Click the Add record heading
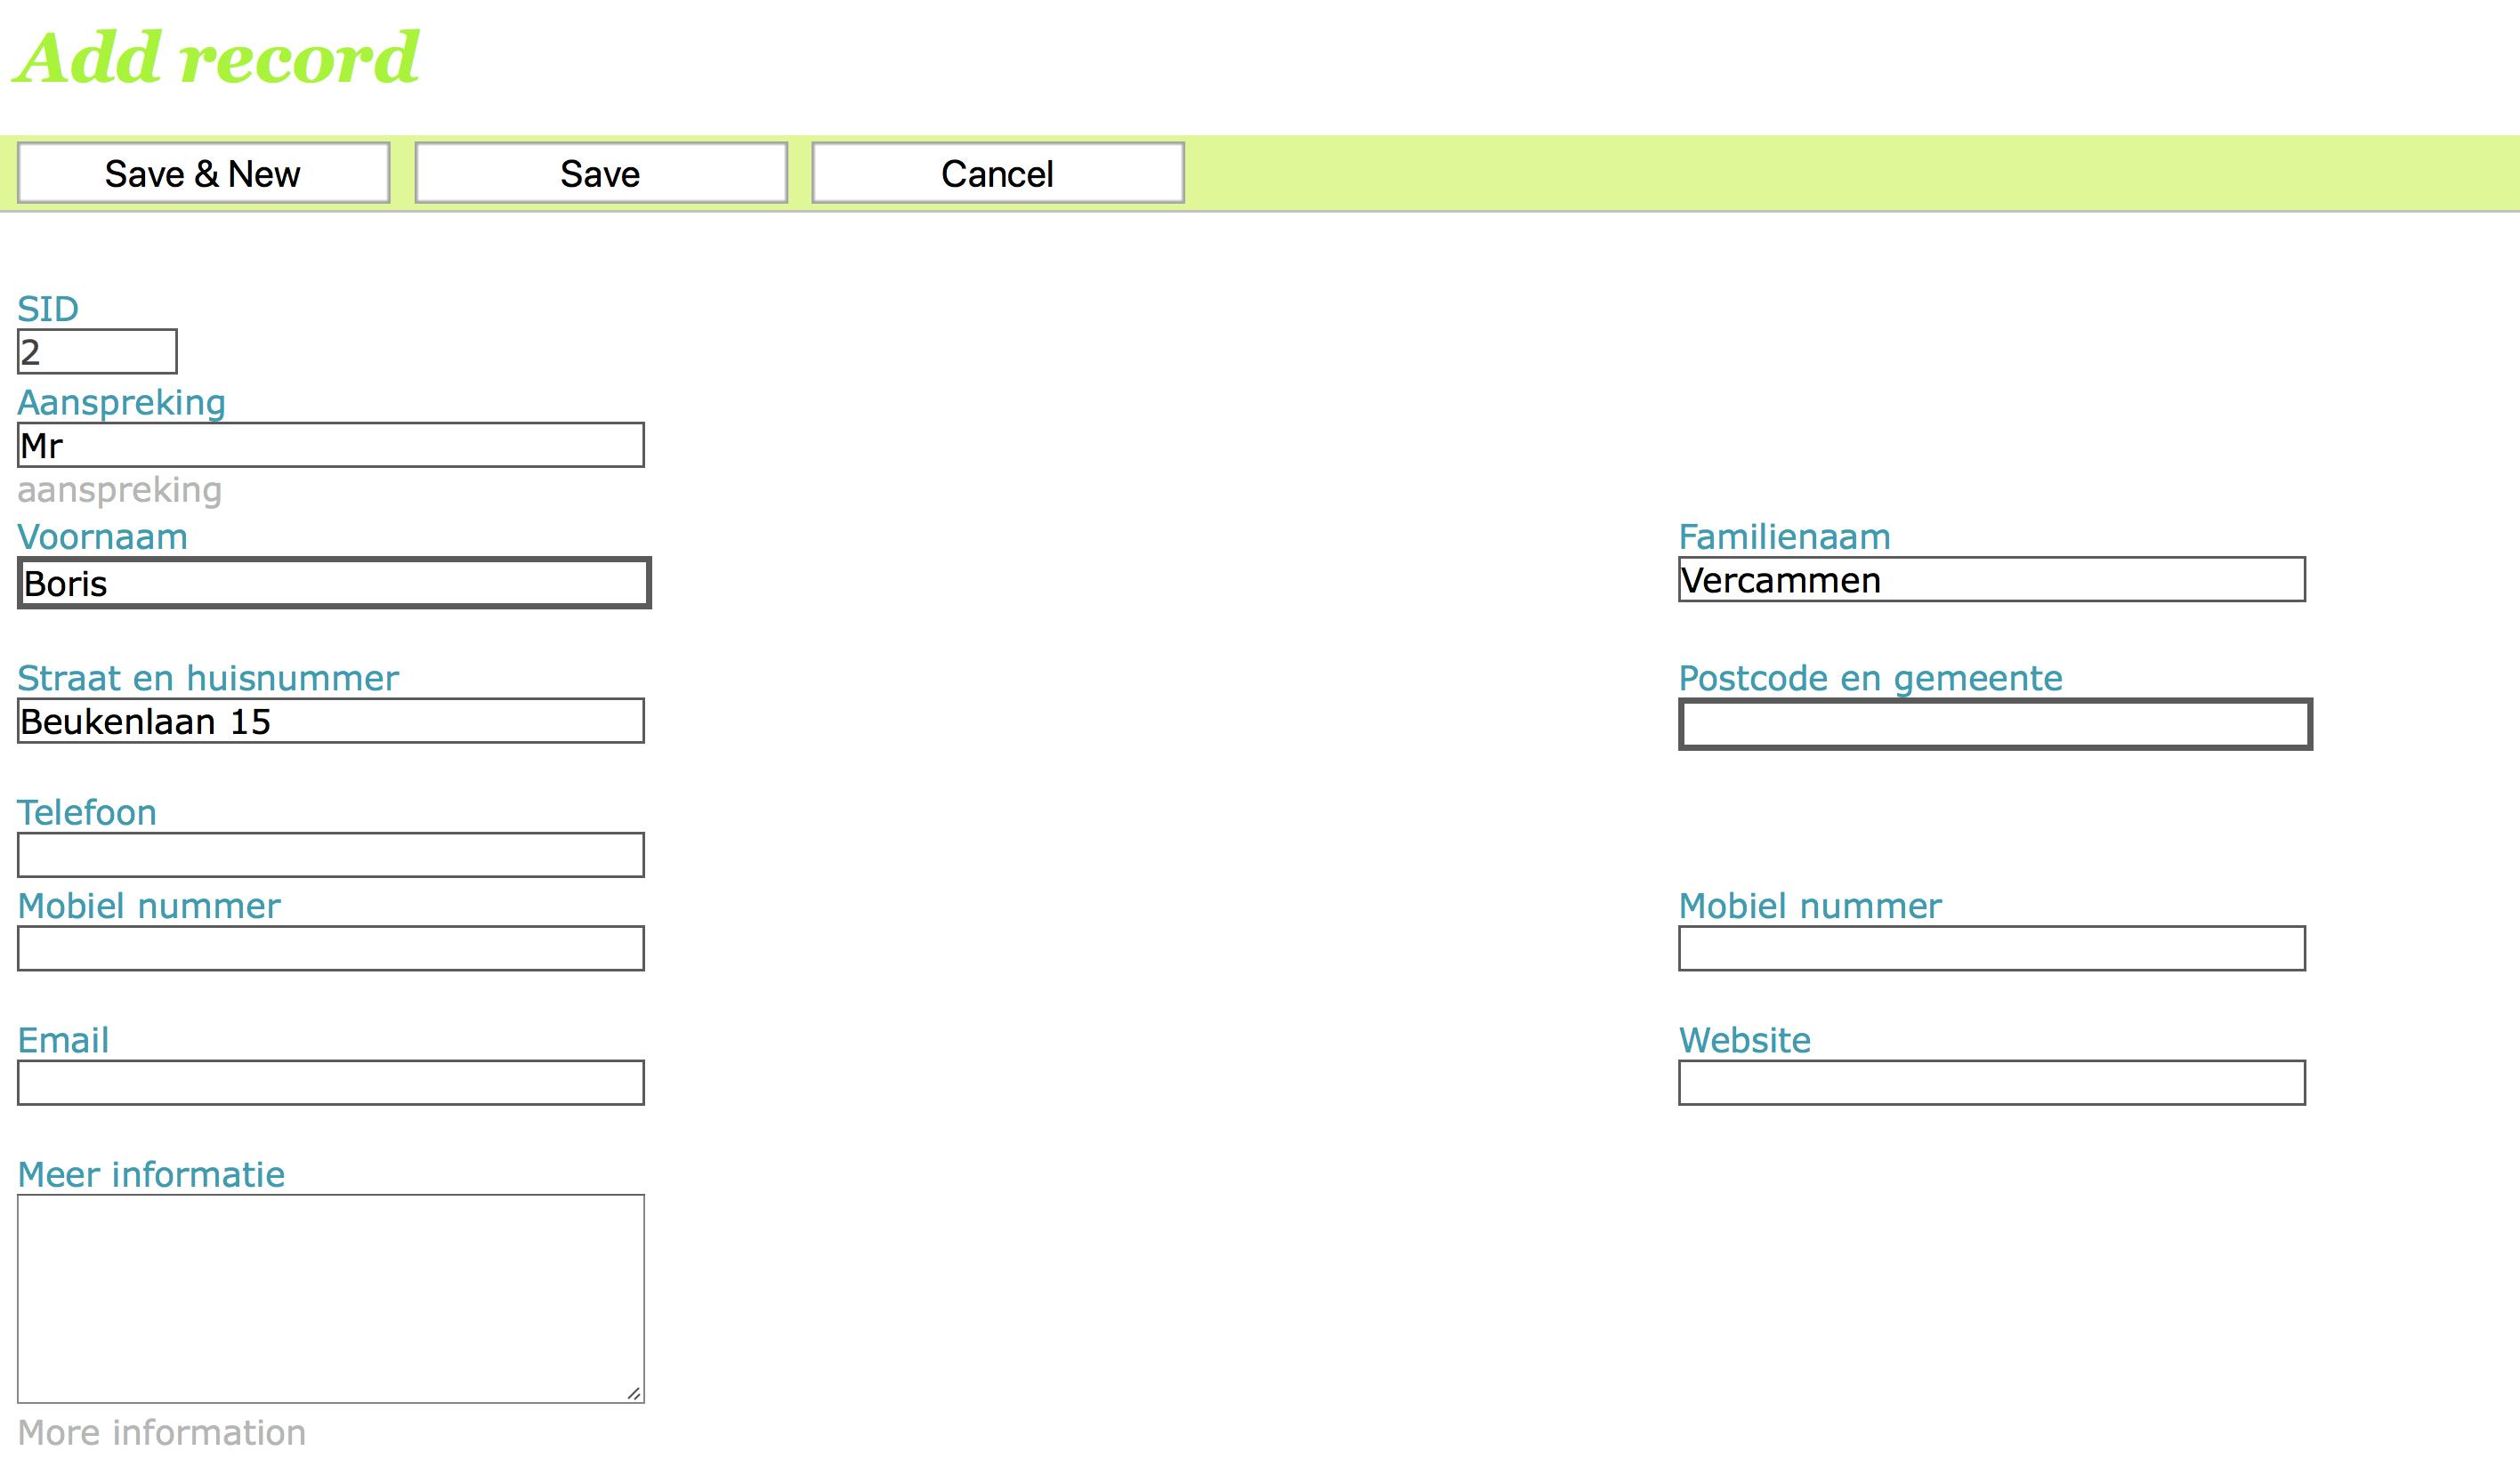Screen dimensions: 2520x1475 (x=217, y=58)
